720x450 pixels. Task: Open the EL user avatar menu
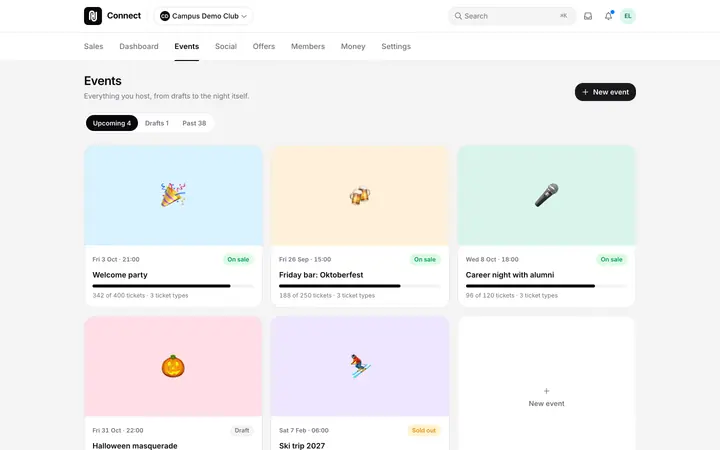coord(628,16)
